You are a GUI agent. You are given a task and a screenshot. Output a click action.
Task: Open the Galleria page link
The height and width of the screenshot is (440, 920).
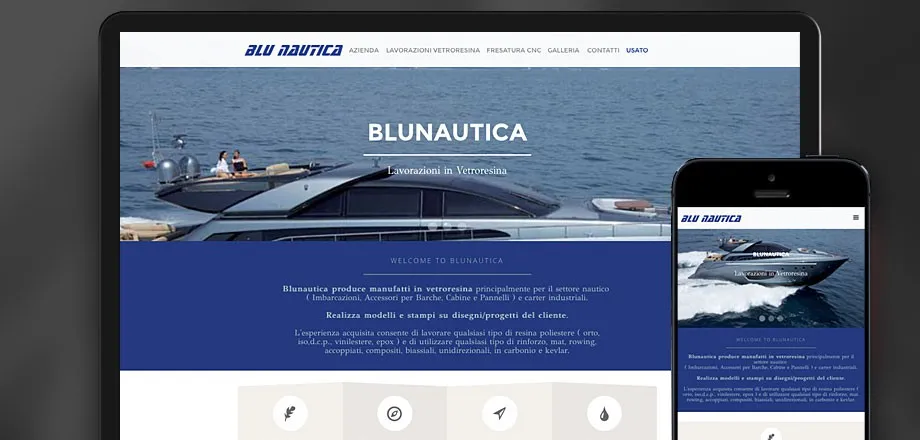coord(563,50)
